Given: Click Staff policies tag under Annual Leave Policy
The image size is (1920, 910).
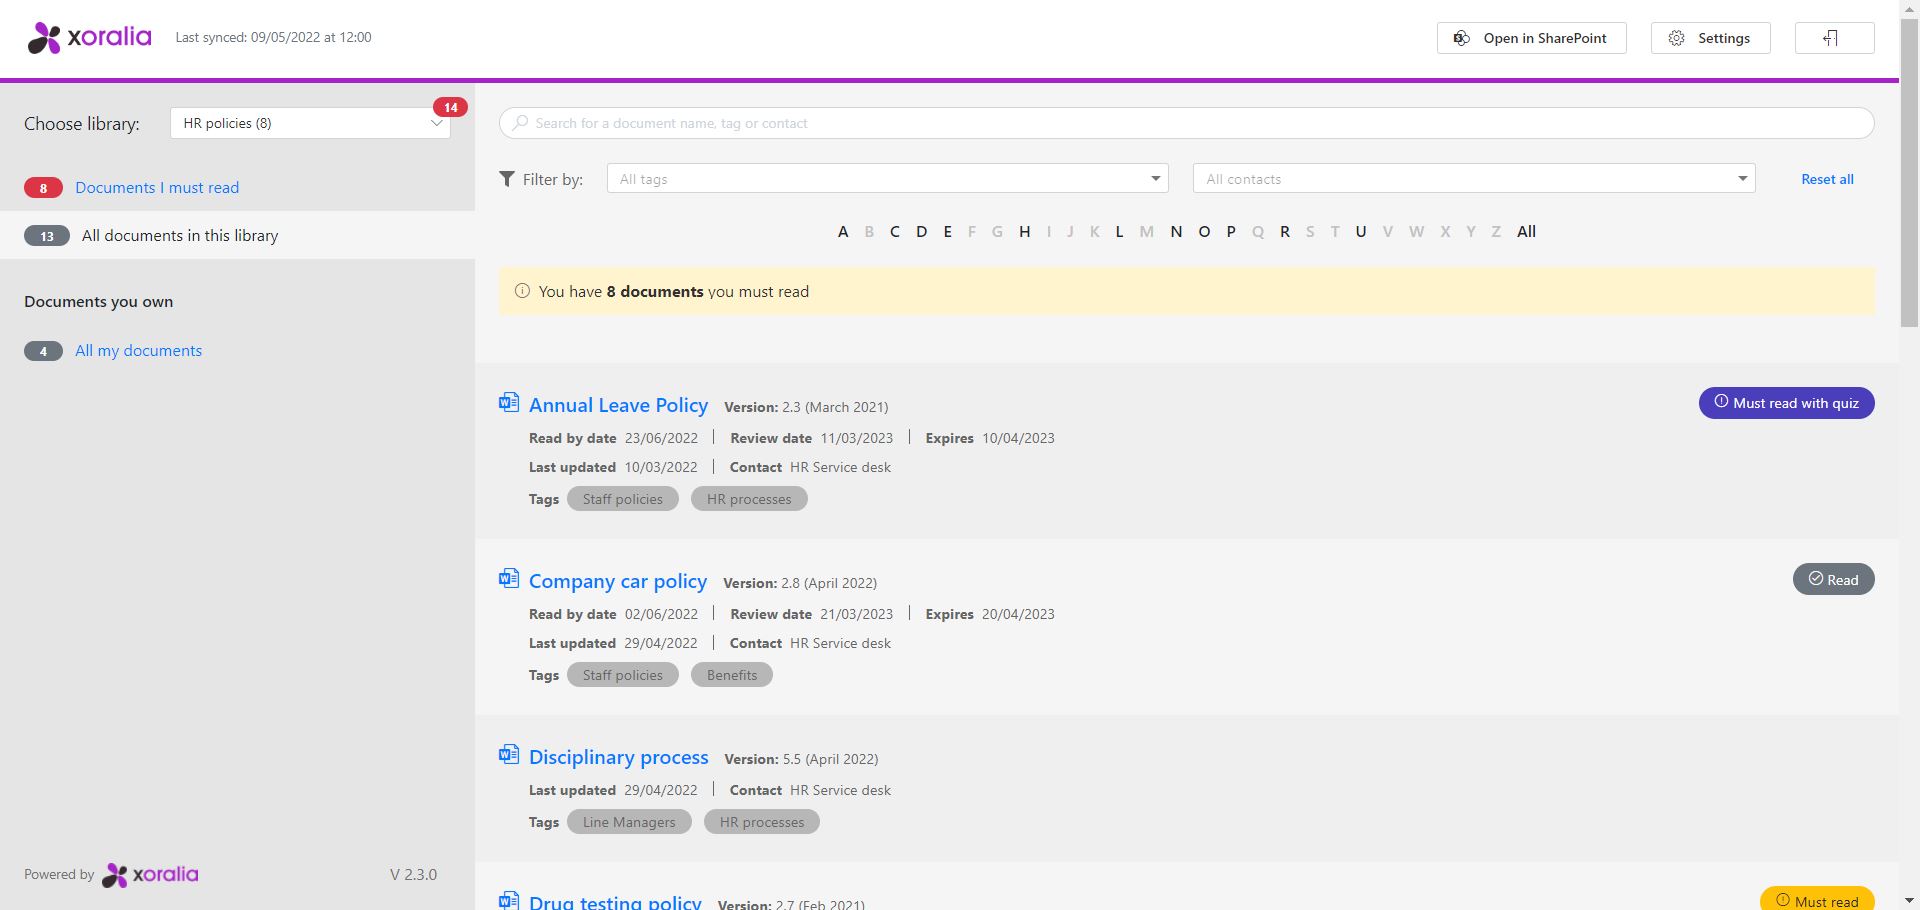Looking at the screenshot, I should (622, 499).
